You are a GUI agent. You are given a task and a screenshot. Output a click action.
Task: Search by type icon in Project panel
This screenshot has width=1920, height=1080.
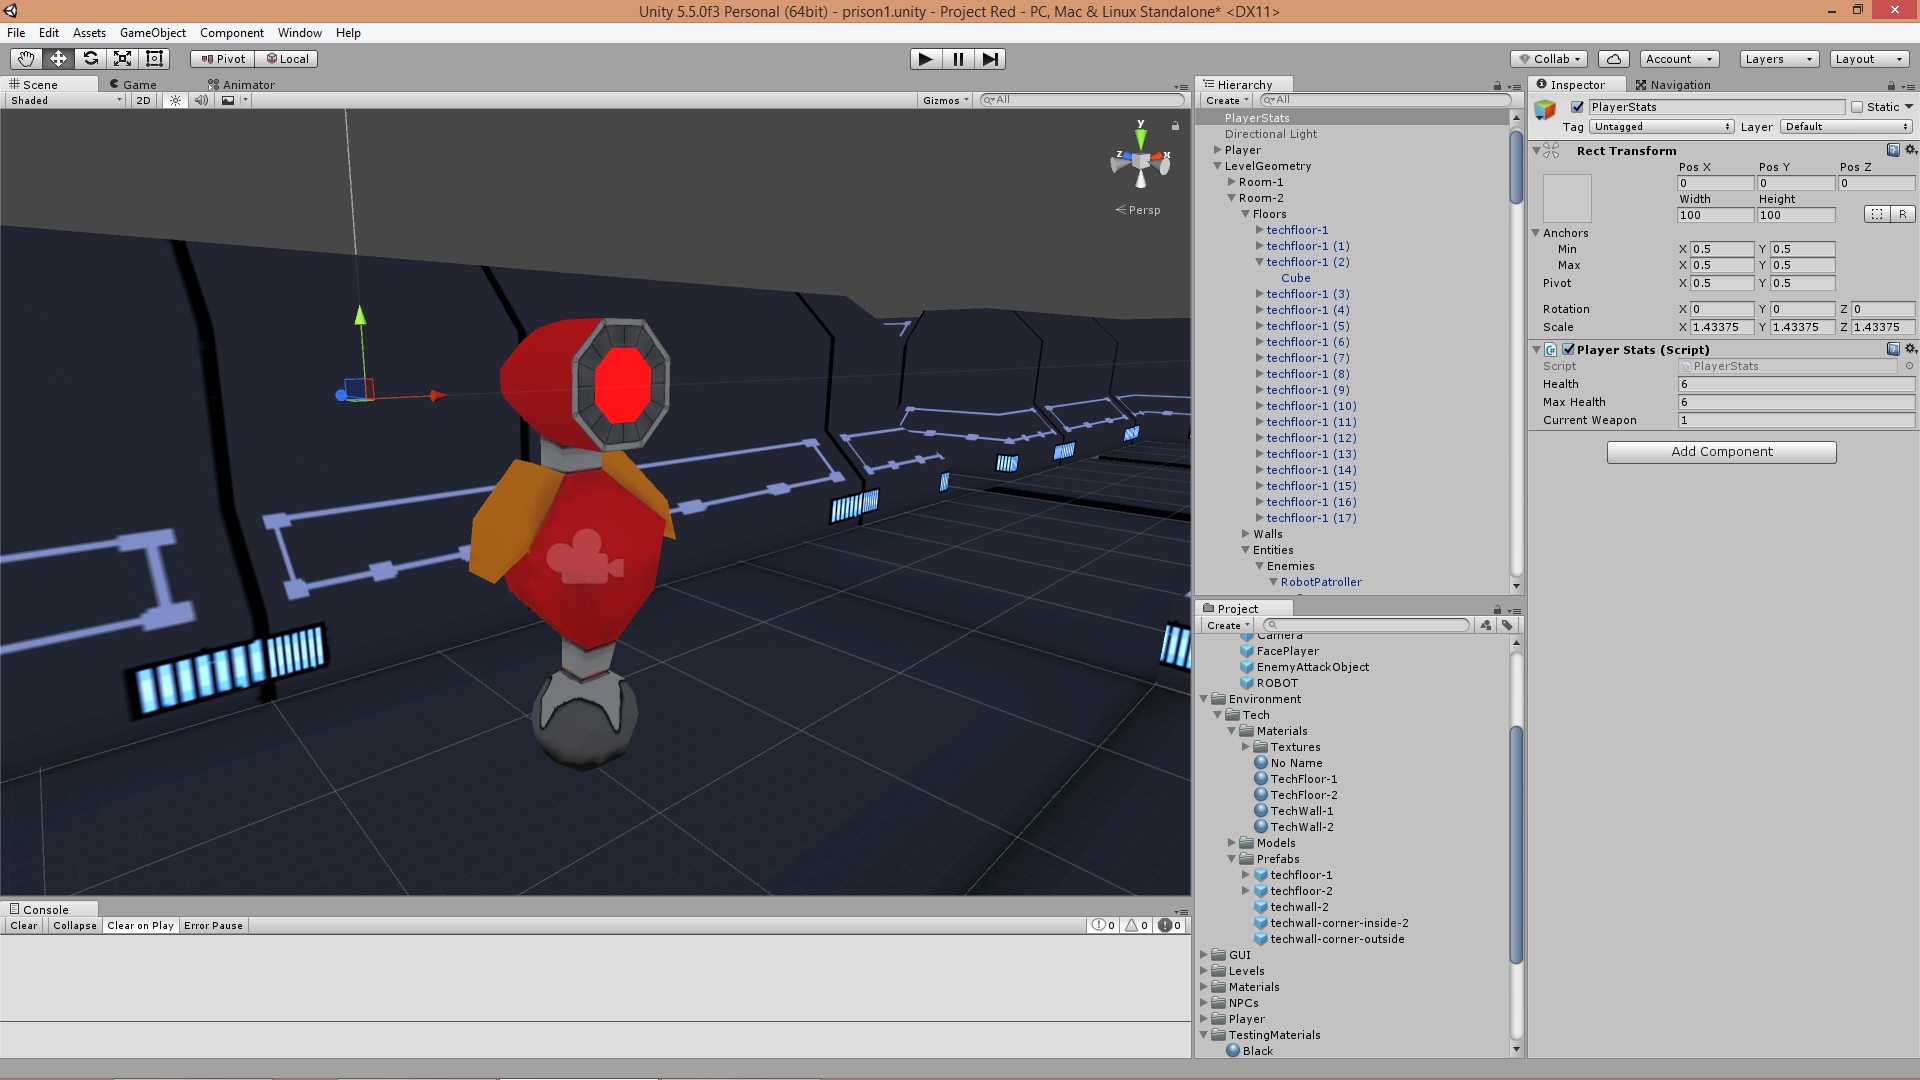[1486, 625]
